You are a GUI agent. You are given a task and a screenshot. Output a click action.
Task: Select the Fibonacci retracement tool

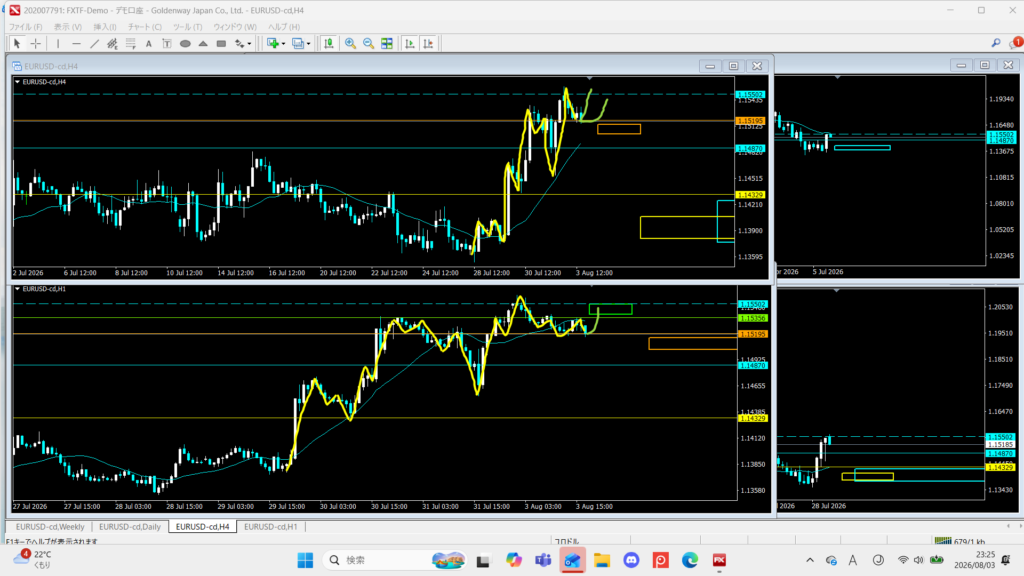(x=131, y=44)
